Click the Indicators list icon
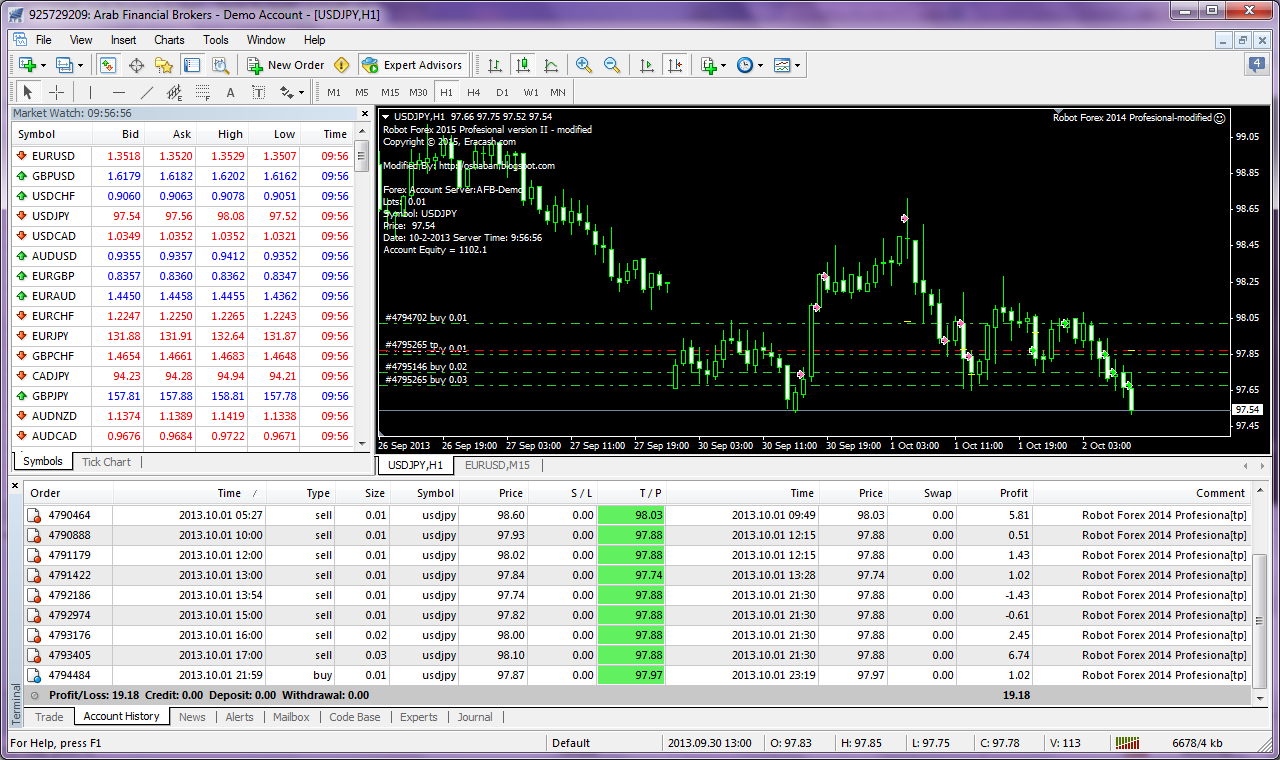The height and width of the screenshot is (760, 1280). [x=708, y=65]
